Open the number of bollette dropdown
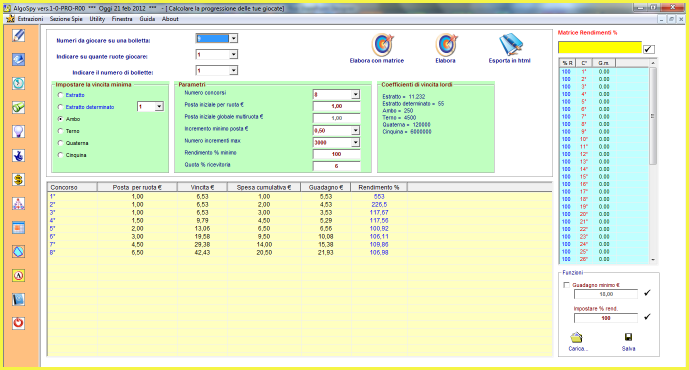Viewport: 689px width, 370px height. [233, 70]
